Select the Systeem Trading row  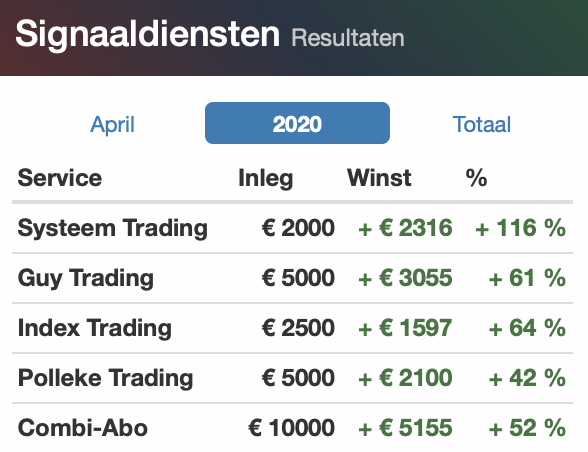click(x=292, y=228)
